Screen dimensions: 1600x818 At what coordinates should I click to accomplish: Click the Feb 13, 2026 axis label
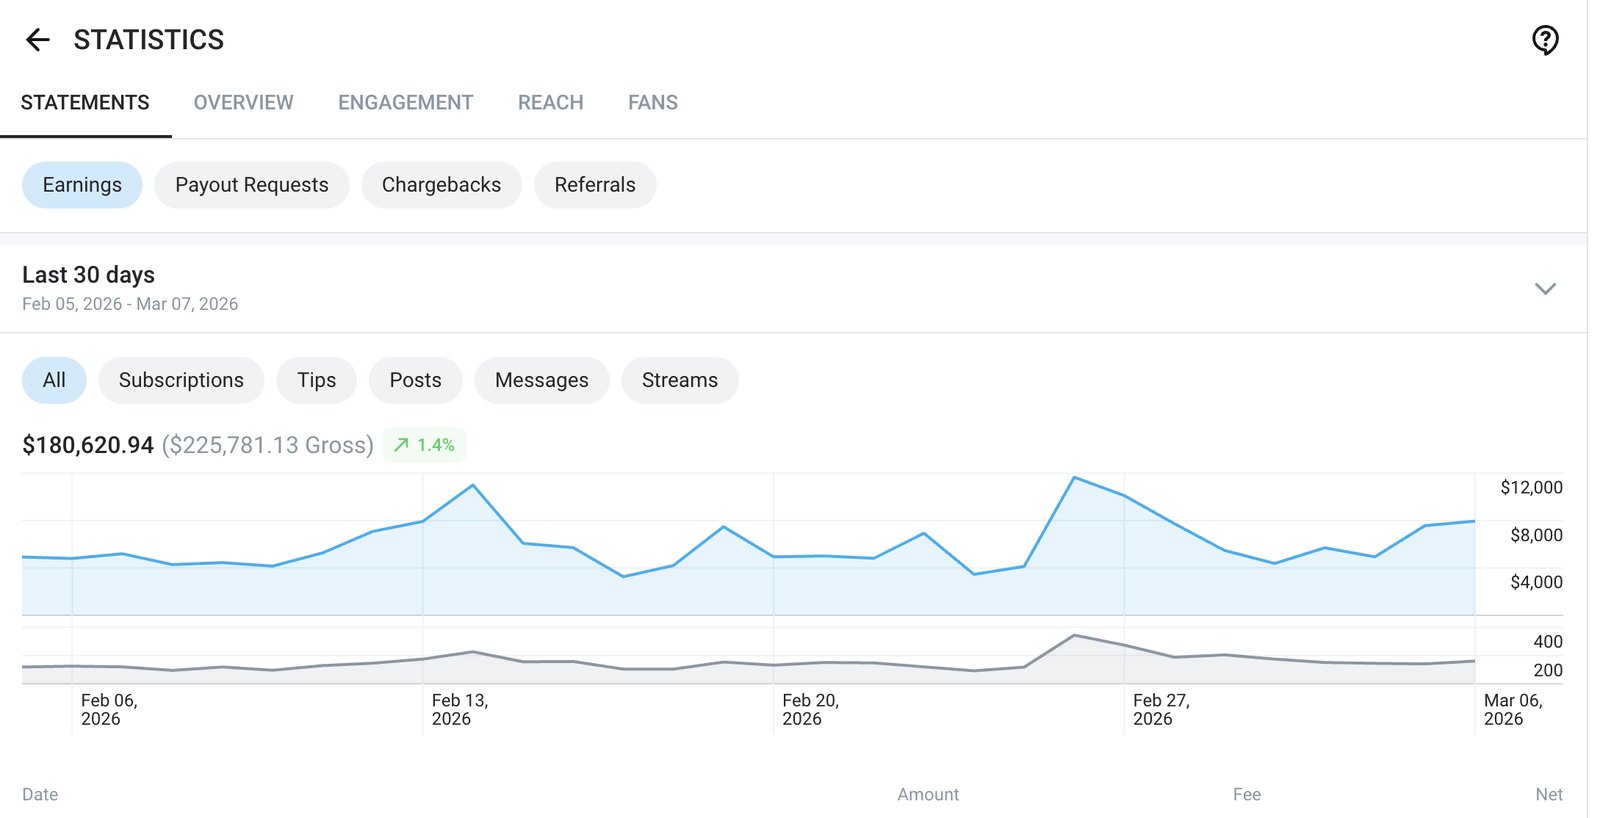point(460,710)
